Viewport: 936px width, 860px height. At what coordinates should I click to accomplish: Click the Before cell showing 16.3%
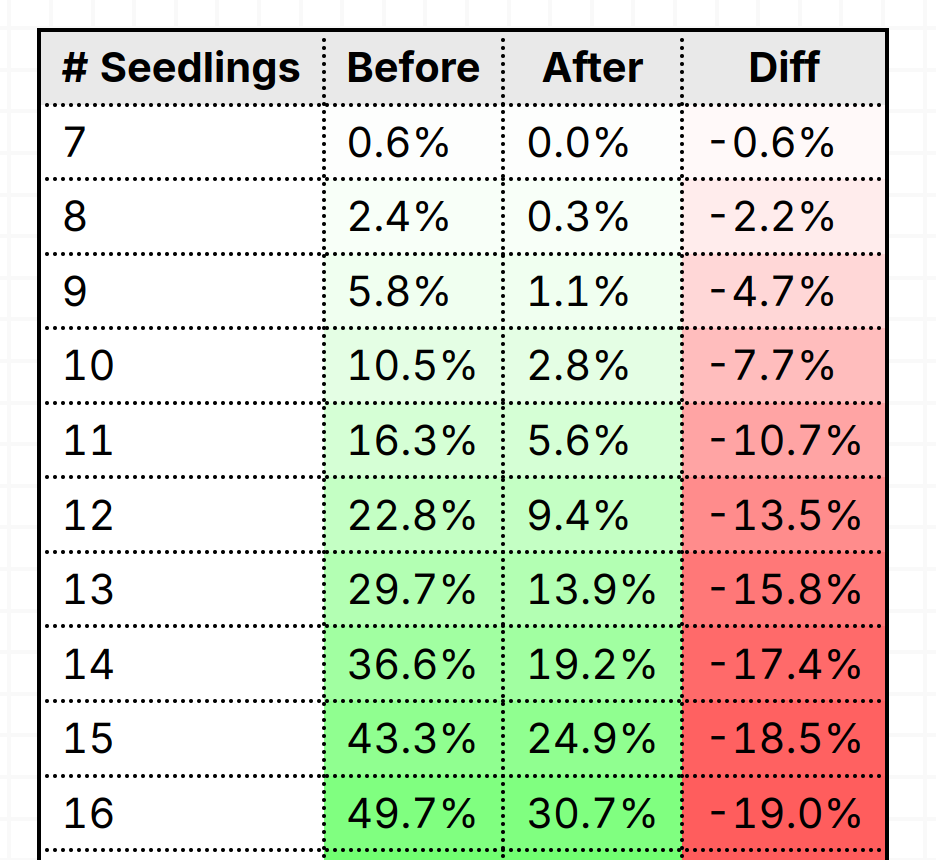coord(411,440)
